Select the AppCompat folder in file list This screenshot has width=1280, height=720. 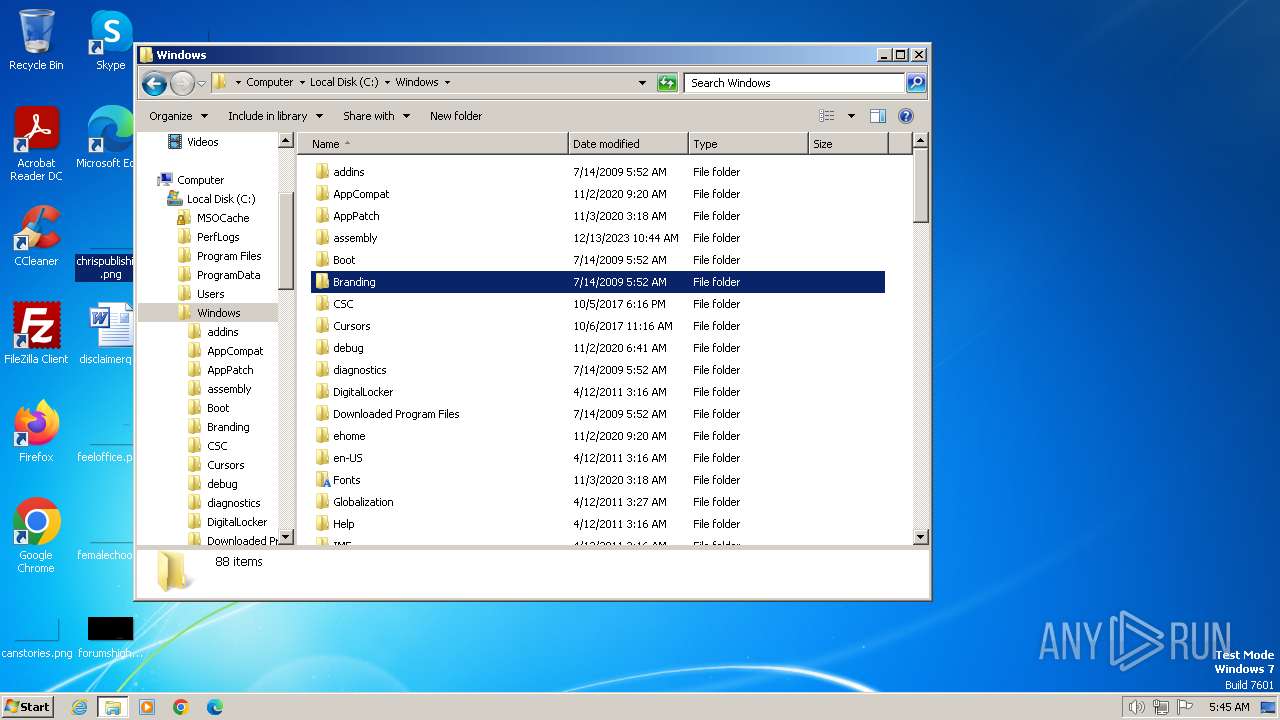[x=360, y=194]
